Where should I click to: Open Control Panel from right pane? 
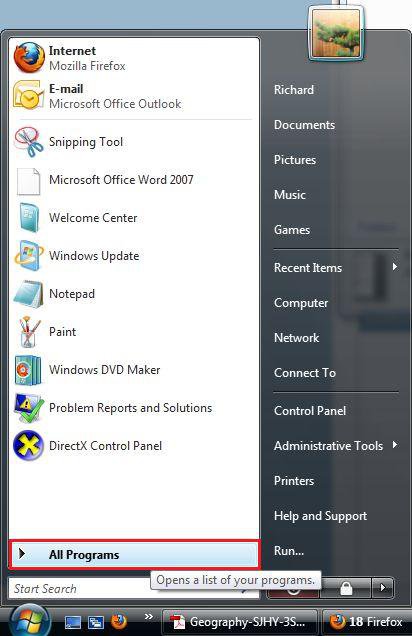tap(310, 410)
